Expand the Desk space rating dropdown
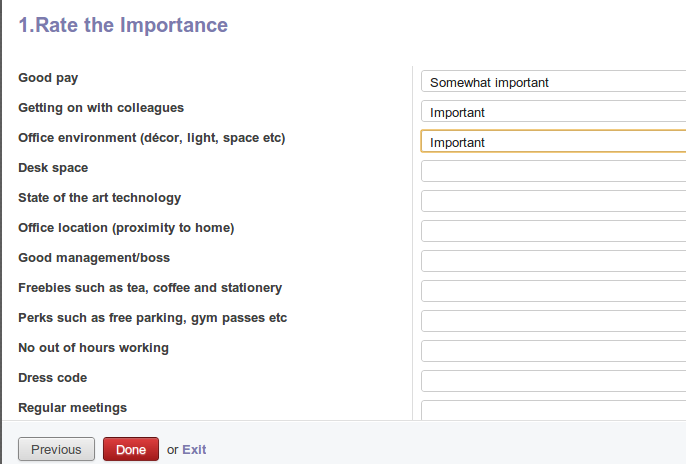 [553, 171]
